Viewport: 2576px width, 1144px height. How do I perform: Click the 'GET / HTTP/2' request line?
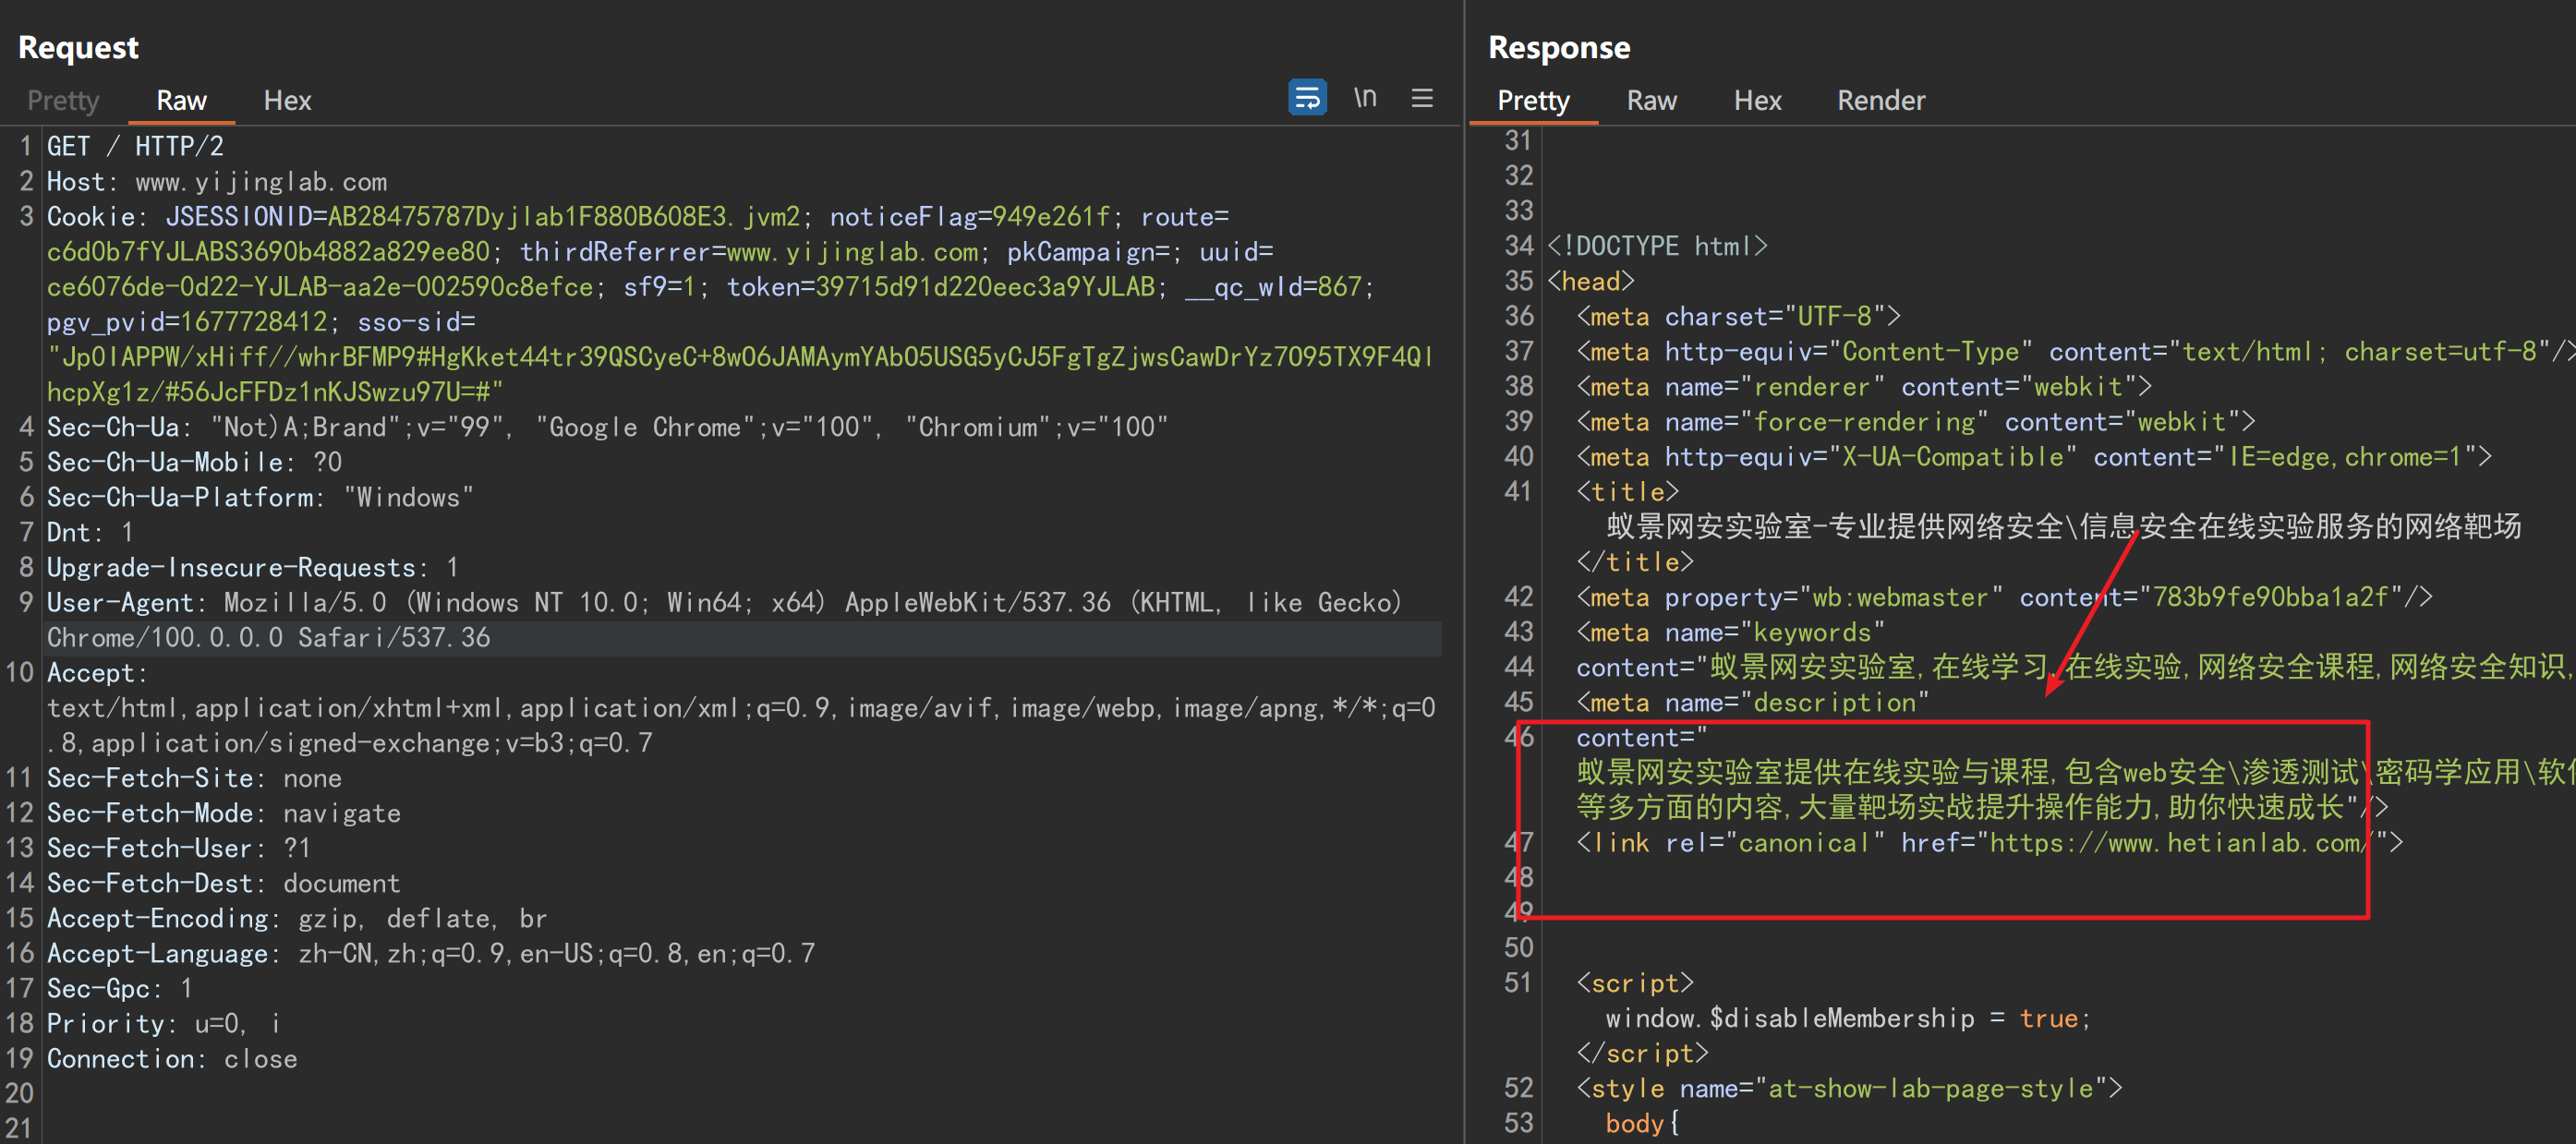click(x=135, y=146)
